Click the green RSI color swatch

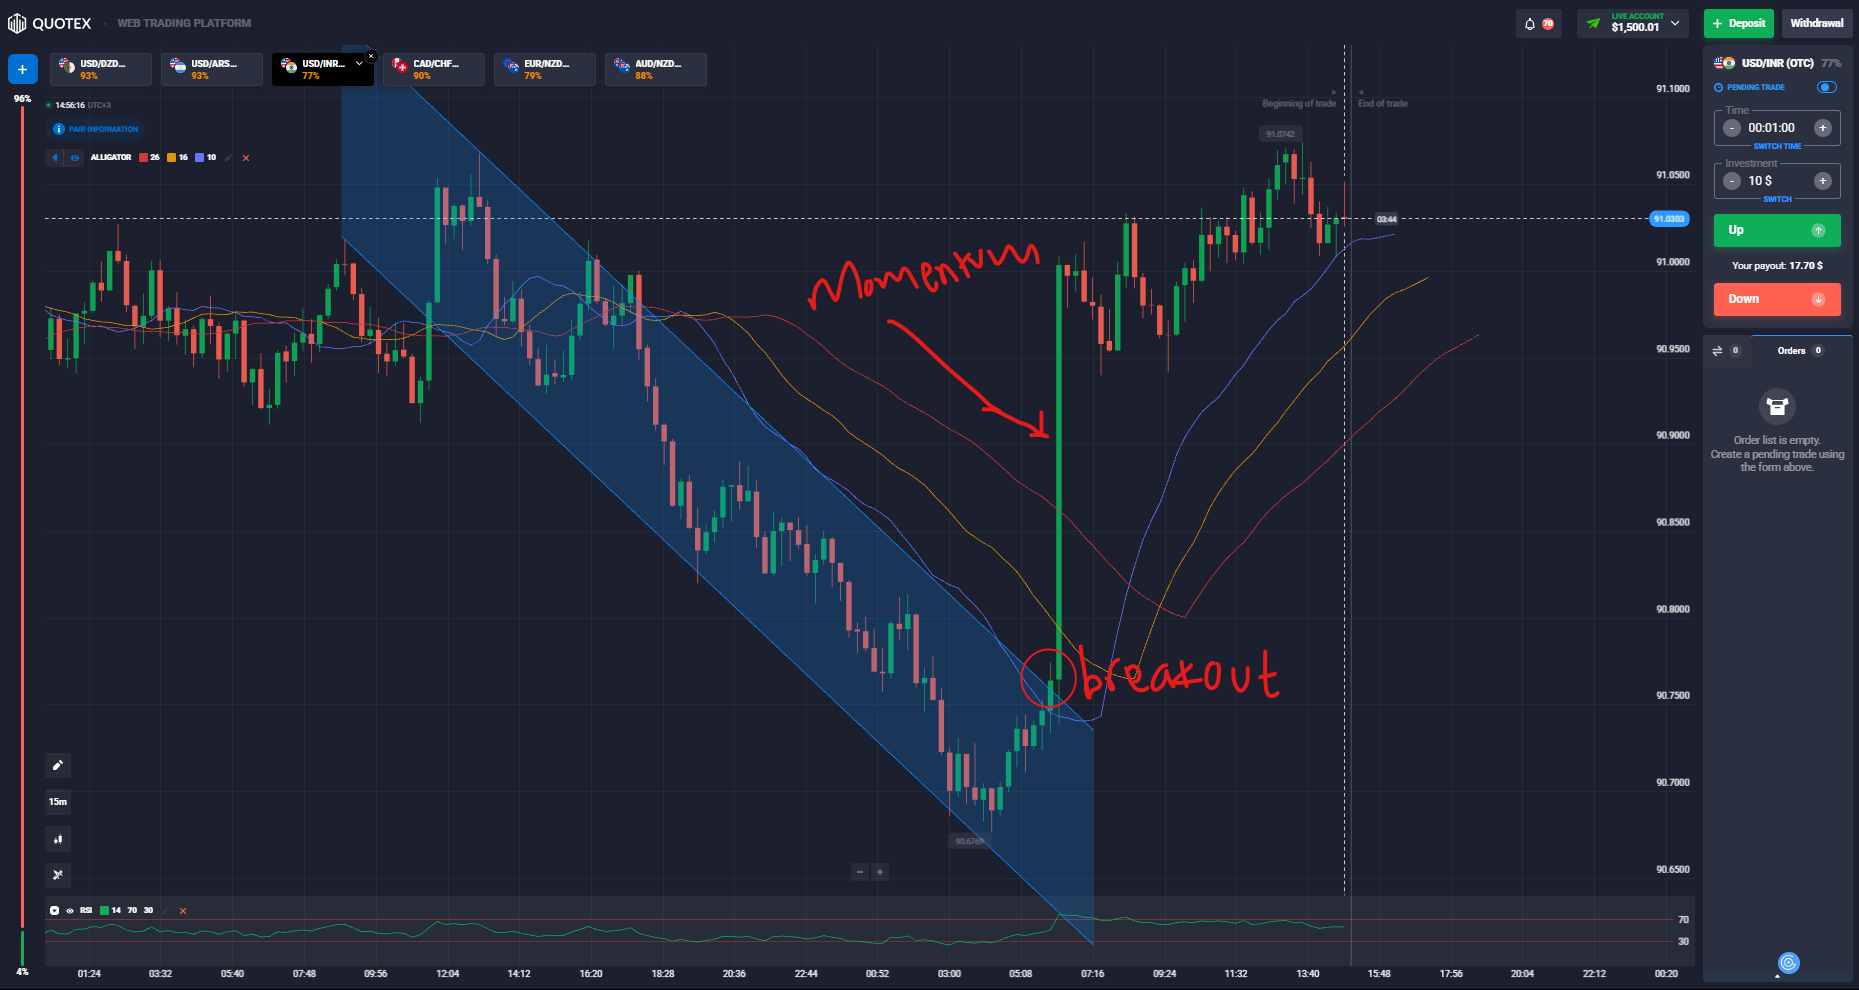click(104, 910)
